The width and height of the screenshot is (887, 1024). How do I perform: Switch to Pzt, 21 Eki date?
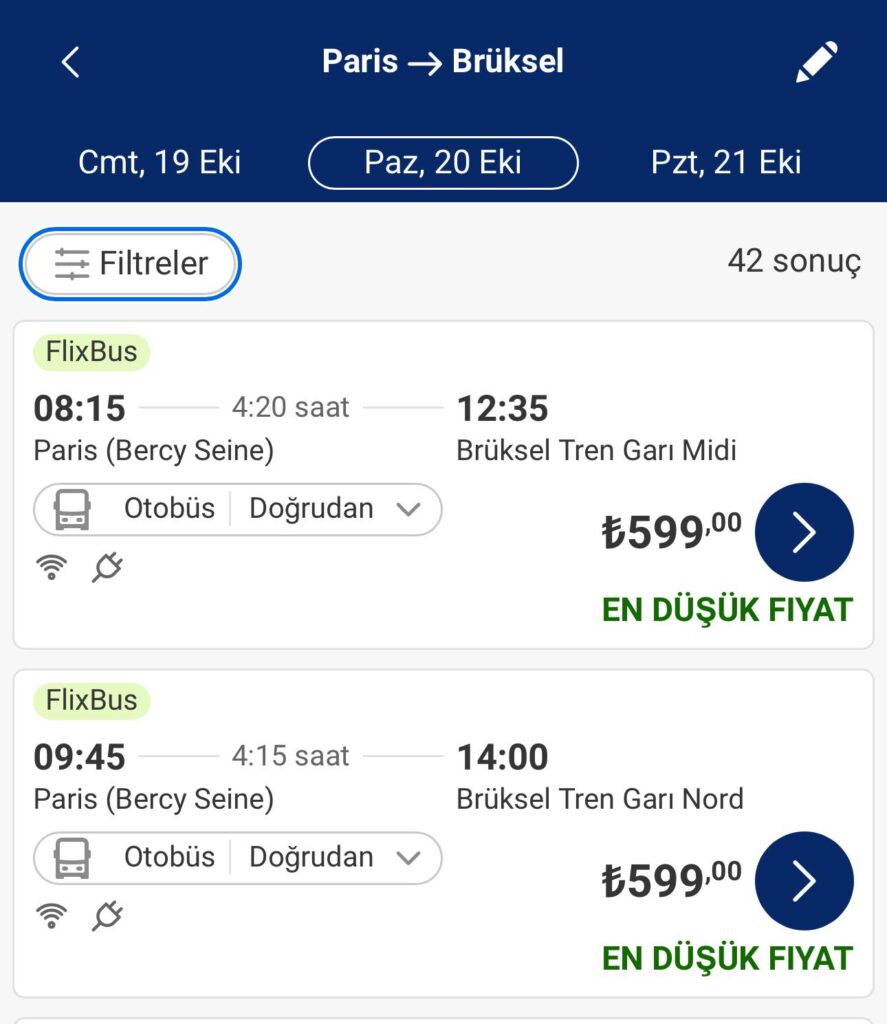click(x=726, y=162)
